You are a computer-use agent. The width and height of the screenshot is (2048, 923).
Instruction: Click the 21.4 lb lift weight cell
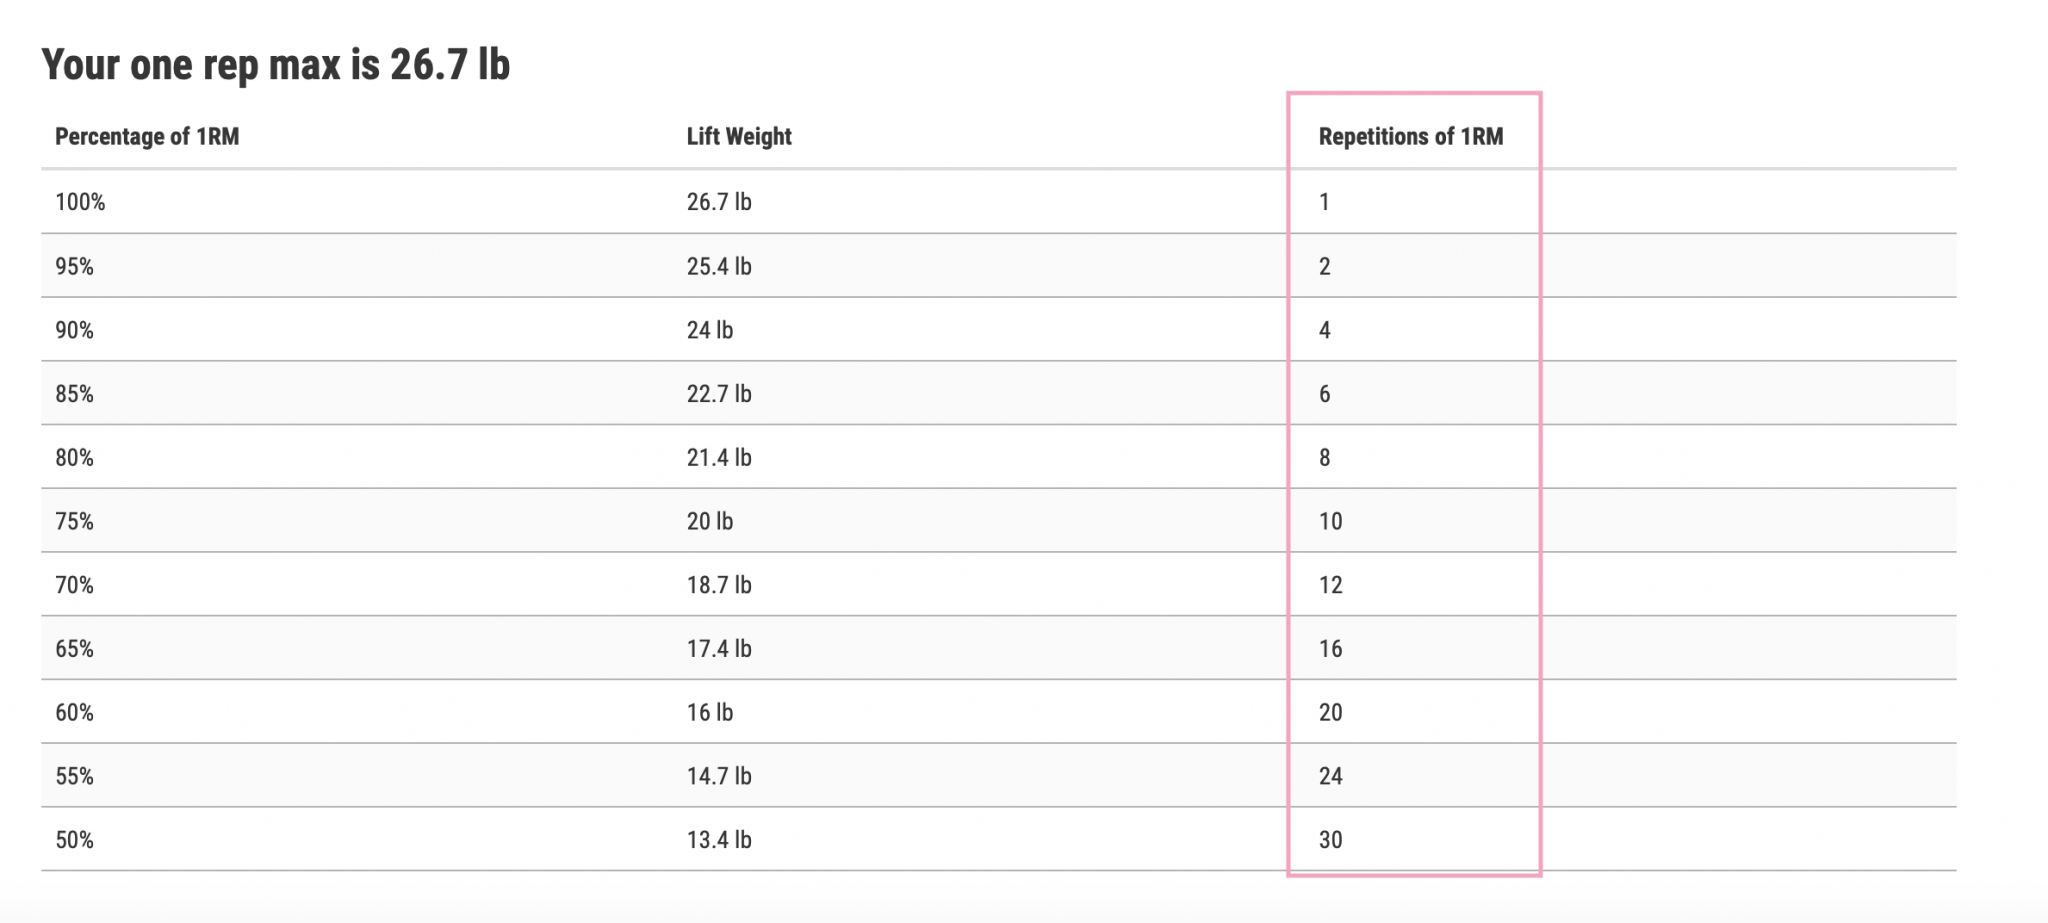pyautogui.click(x=719, y=458)
